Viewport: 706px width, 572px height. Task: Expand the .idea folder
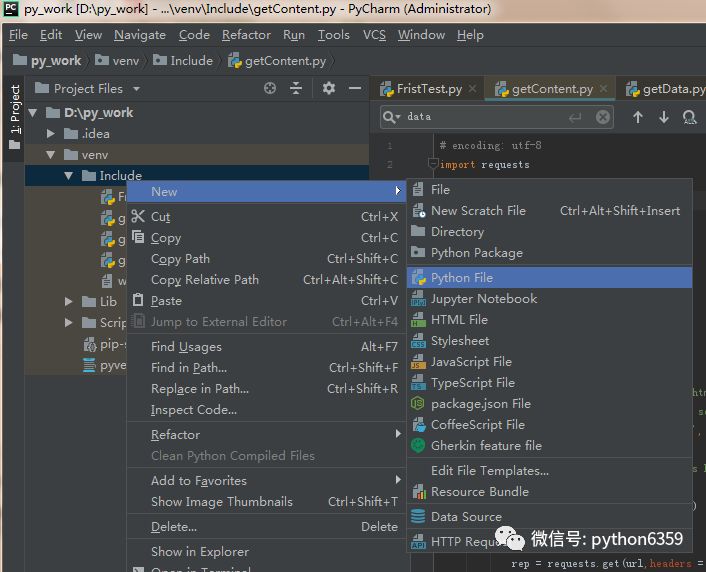point(50,134)
